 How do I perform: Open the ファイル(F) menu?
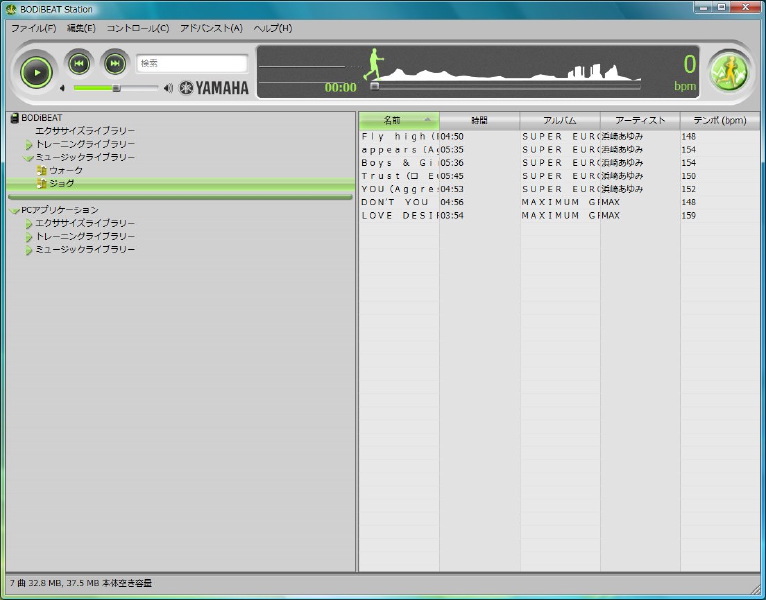click(x=33, y=28)
